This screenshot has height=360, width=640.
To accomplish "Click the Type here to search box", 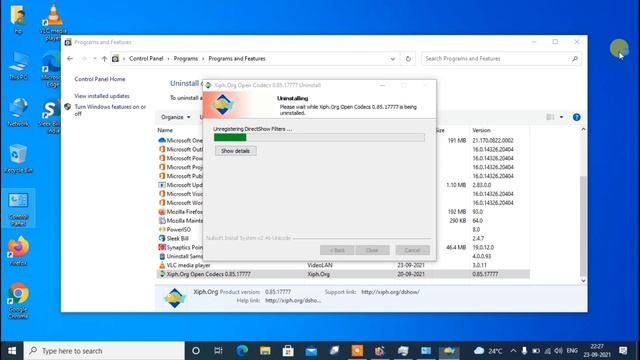I will (104, 351).
